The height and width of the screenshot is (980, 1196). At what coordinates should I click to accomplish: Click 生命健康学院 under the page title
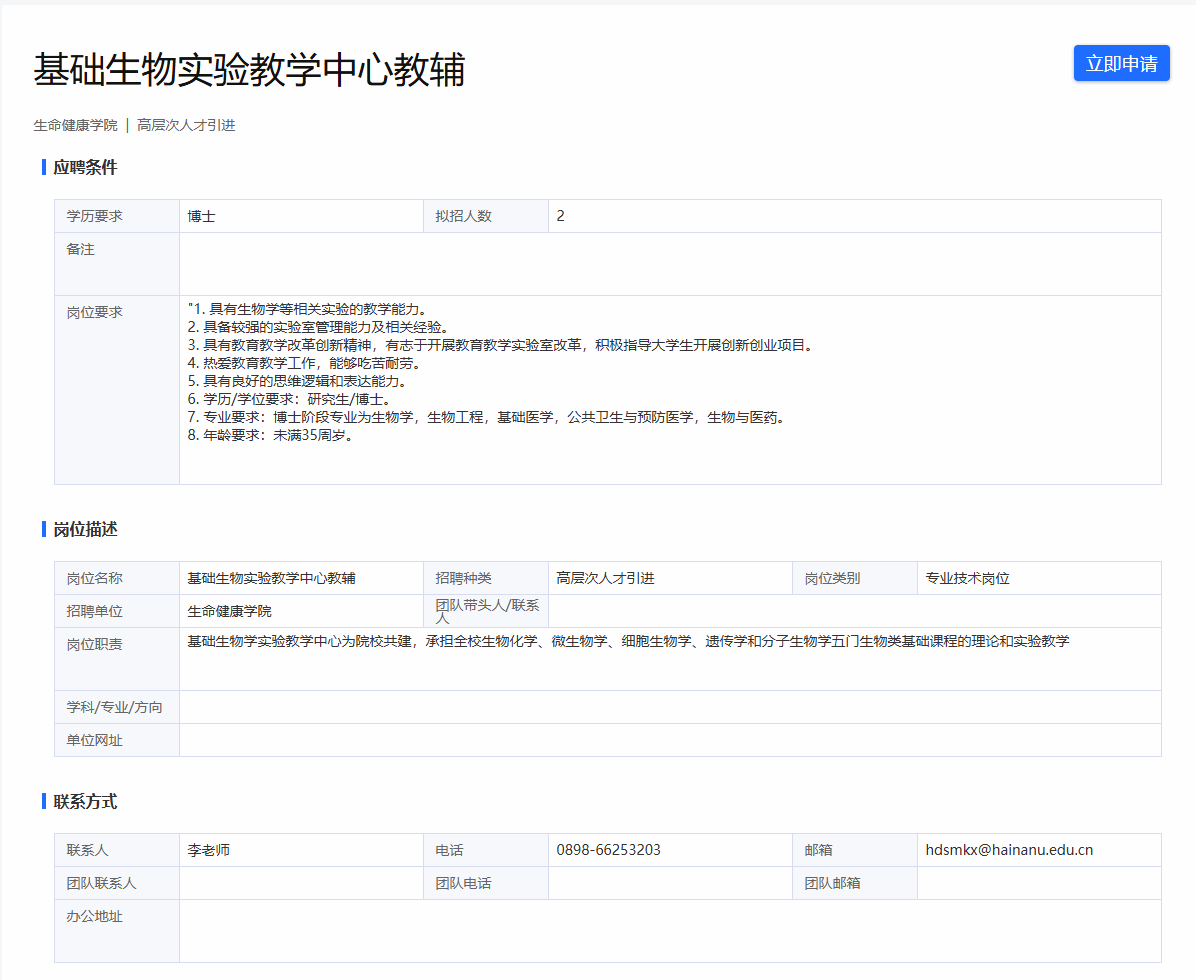(x=75, y=125)
